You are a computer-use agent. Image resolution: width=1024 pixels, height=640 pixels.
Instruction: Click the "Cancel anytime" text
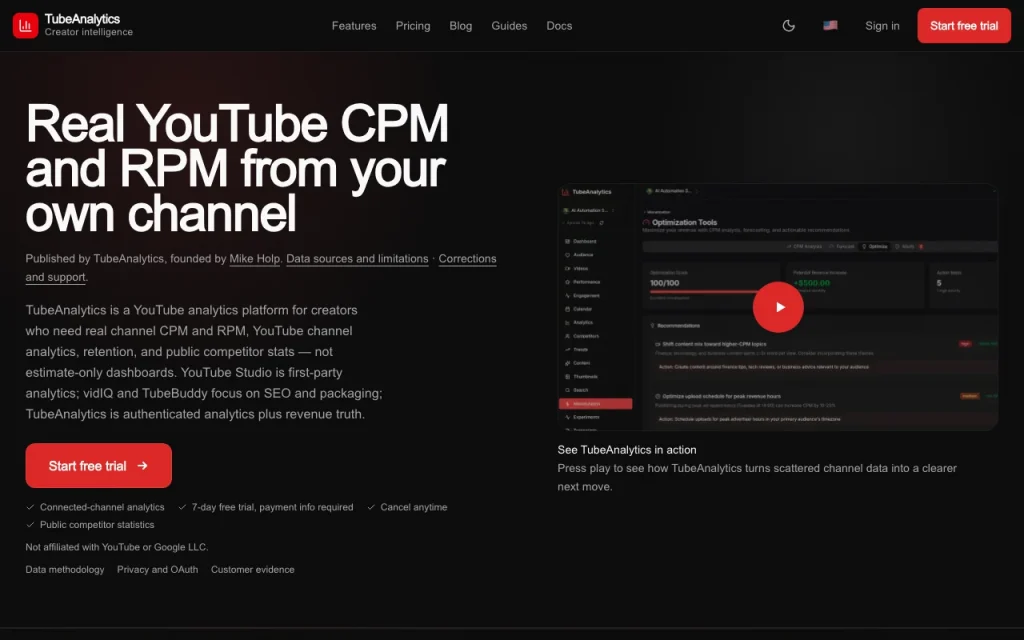[x=413, y=507]
